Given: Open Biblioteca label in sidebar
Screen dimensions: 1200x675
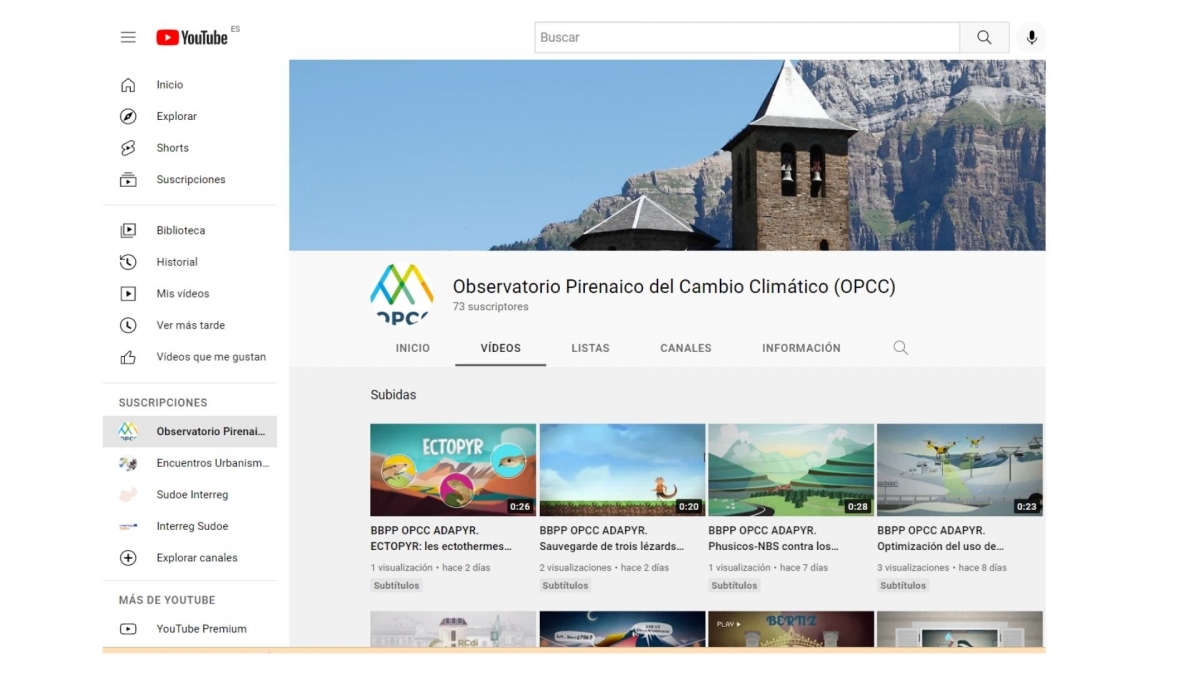Looking at the screenshot, I should (x=180, y=230).
